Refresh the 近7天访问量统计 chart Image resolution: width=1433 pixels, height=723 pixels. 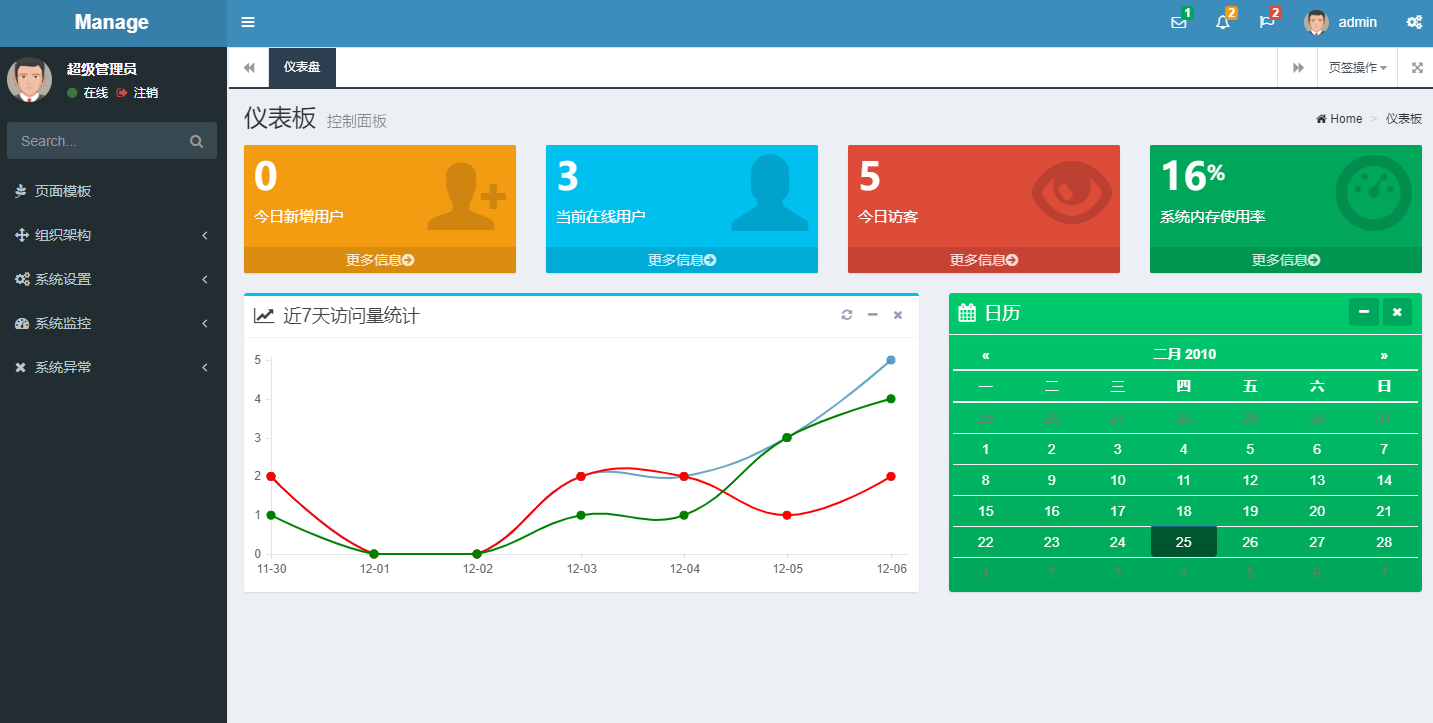(x=847, y=315)
